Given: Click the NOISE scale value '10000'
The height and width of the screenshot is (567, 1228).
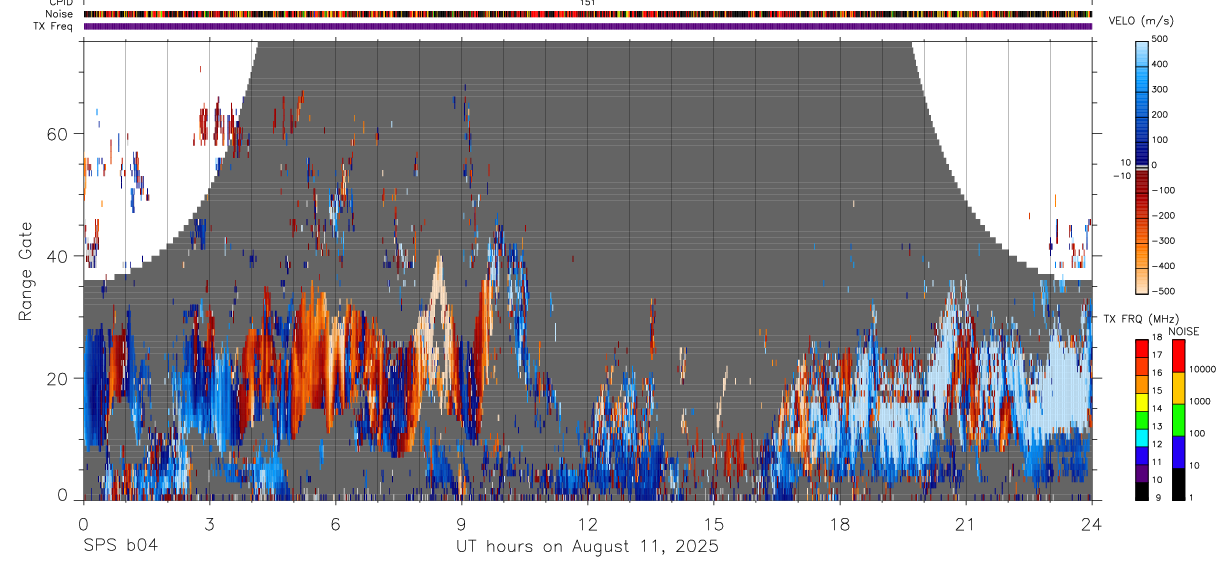Looking at the screenshot, I should click(1202, 369).
